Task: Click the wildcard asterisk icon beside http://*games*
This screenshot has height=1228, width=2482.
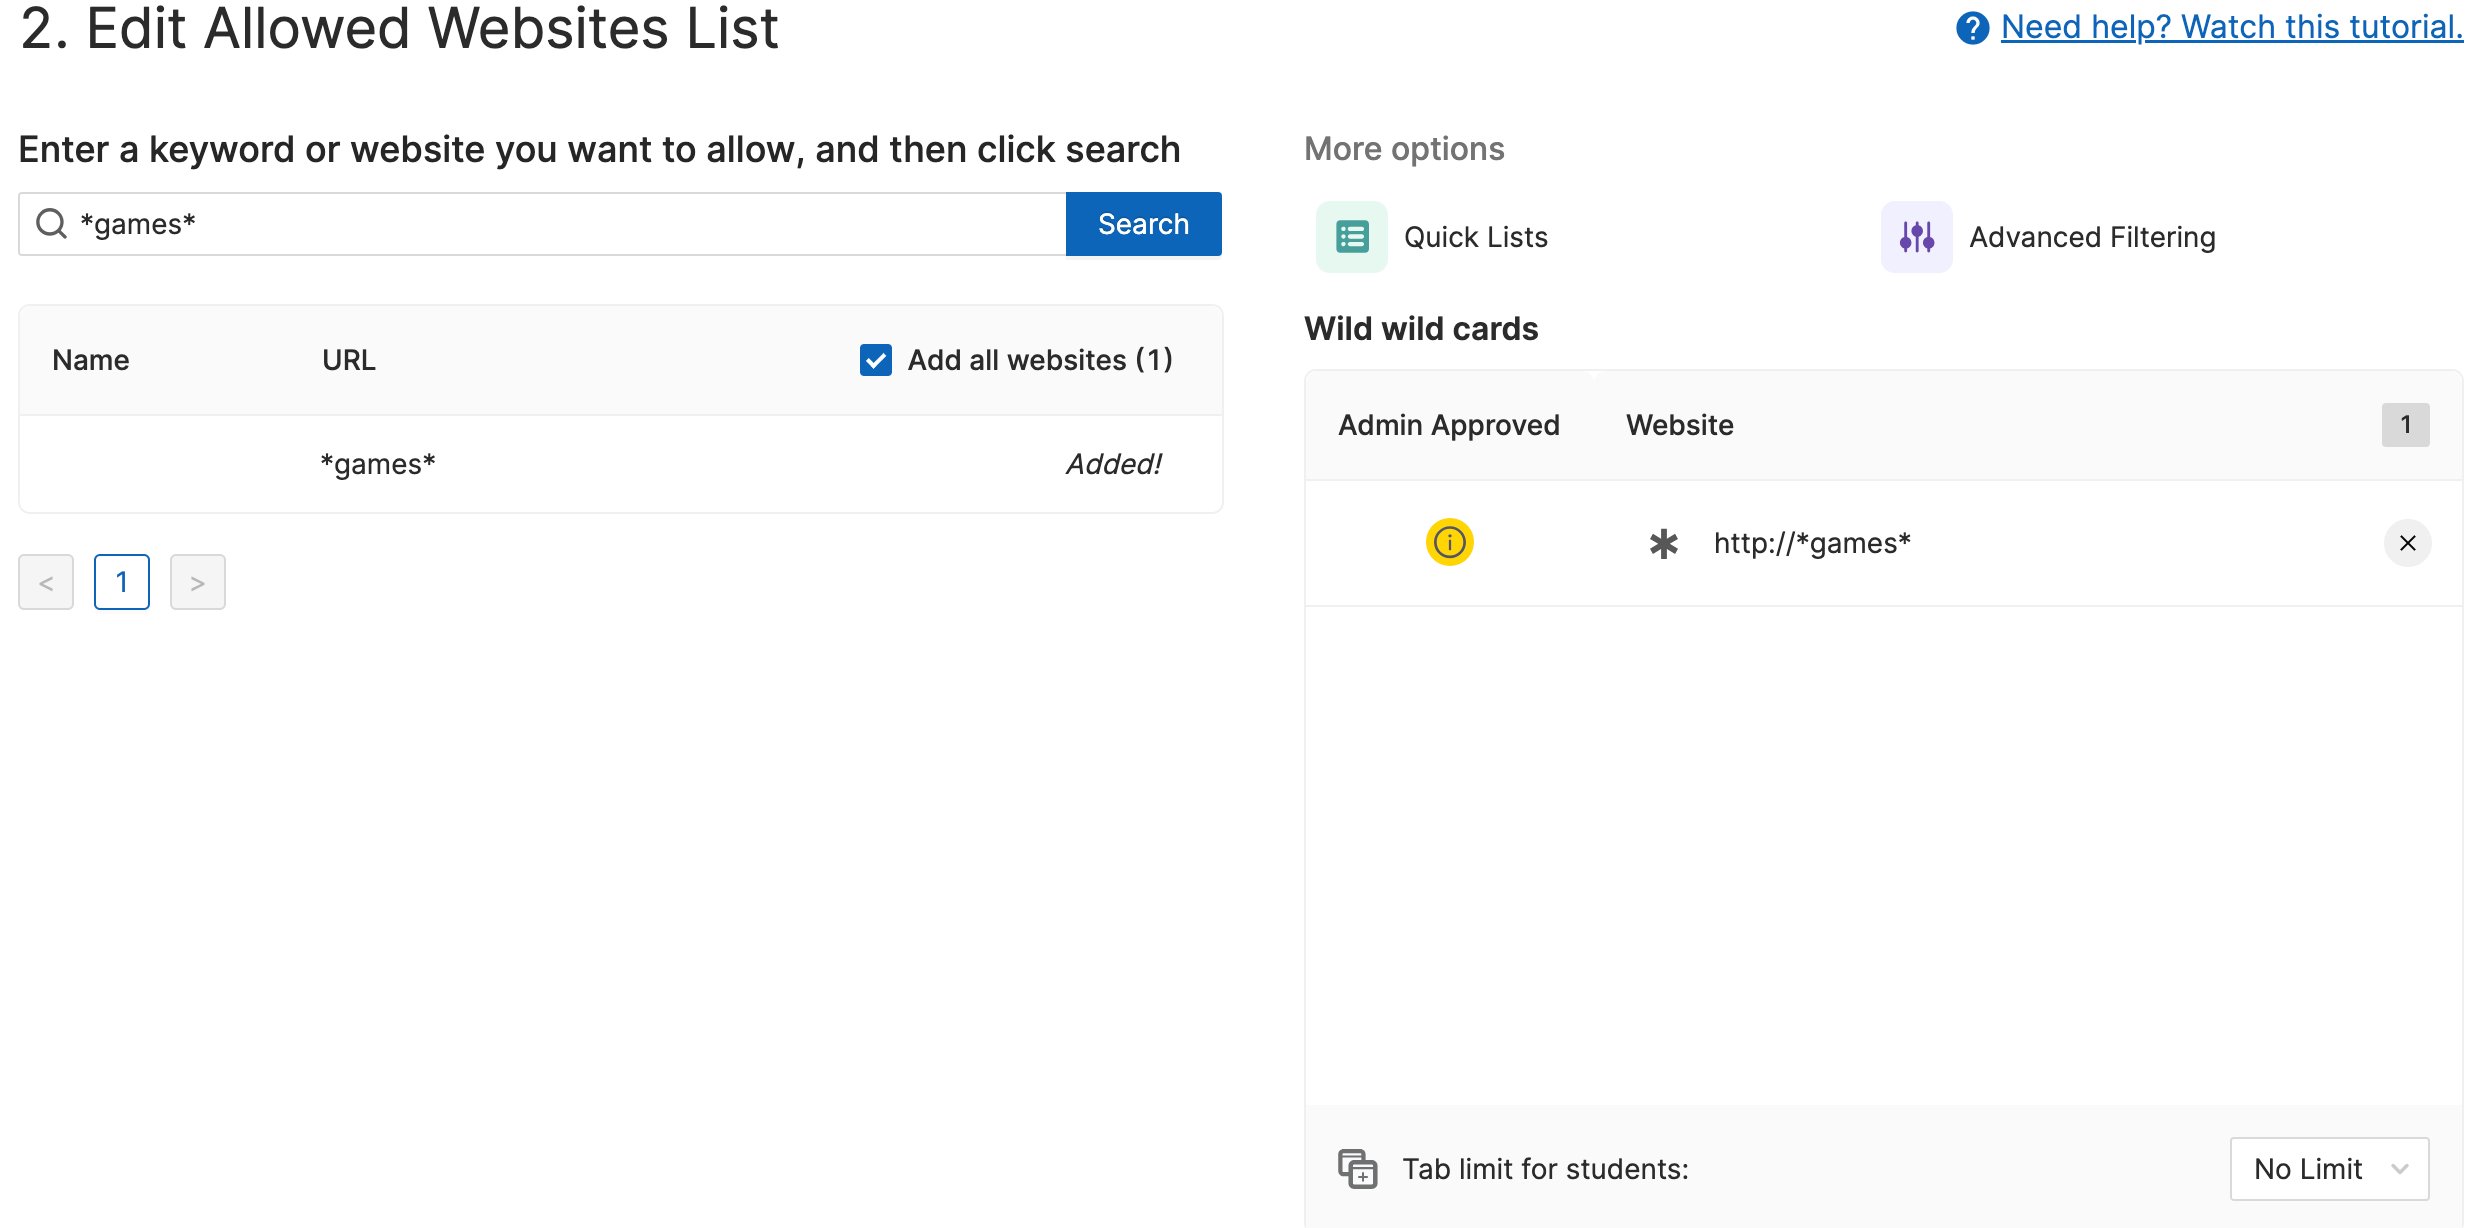Action: click(1663, 543)
